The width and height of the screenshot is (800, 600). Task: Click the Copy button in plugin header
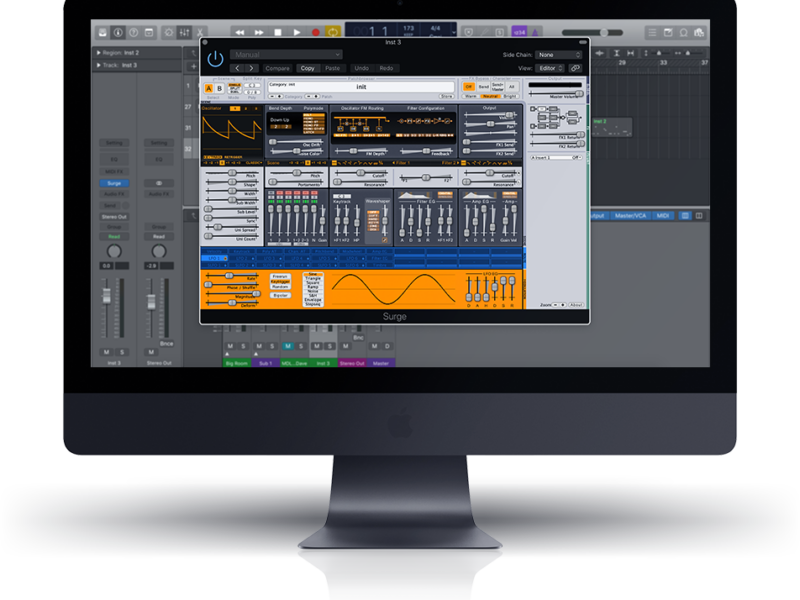click(x=306, y=68)
